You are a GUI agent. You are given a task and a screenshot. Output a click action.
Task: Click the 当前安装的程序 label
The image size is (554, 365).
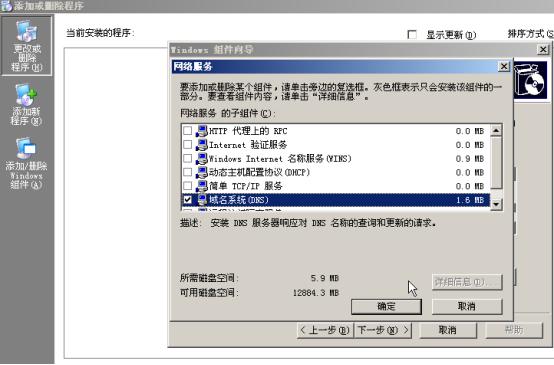click(100, 33)
